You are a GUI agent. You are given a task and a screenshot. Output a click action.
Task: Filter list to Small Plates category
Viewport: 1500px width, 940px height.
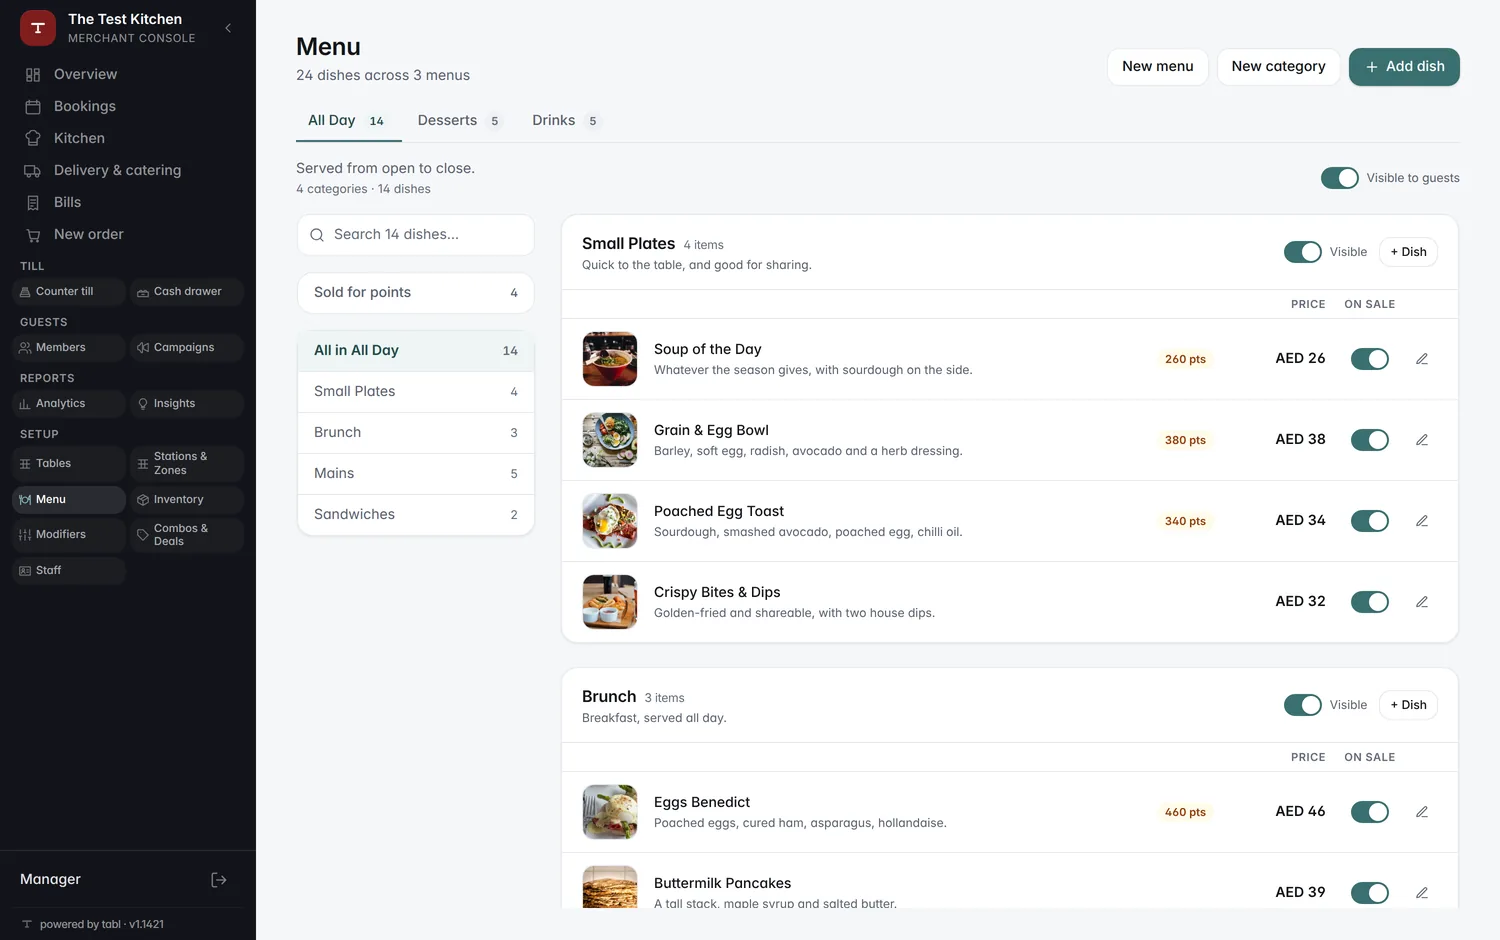(x=416, y=392)
